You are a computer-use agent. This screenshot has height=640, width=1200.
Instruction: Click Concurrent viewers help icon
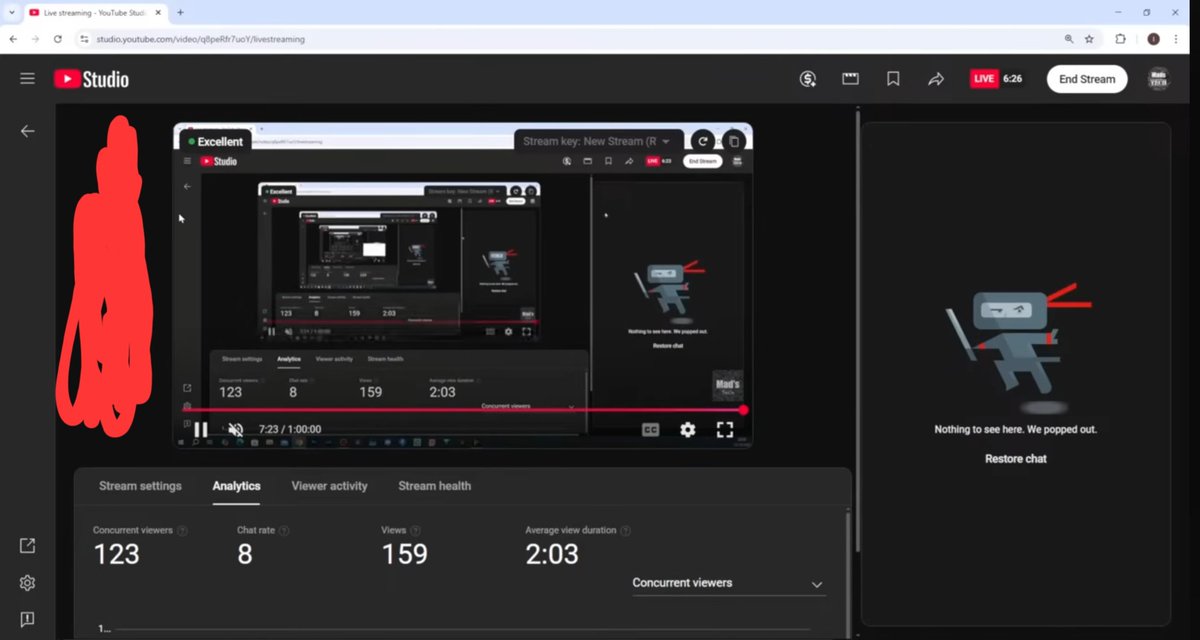tap(183, 531)
